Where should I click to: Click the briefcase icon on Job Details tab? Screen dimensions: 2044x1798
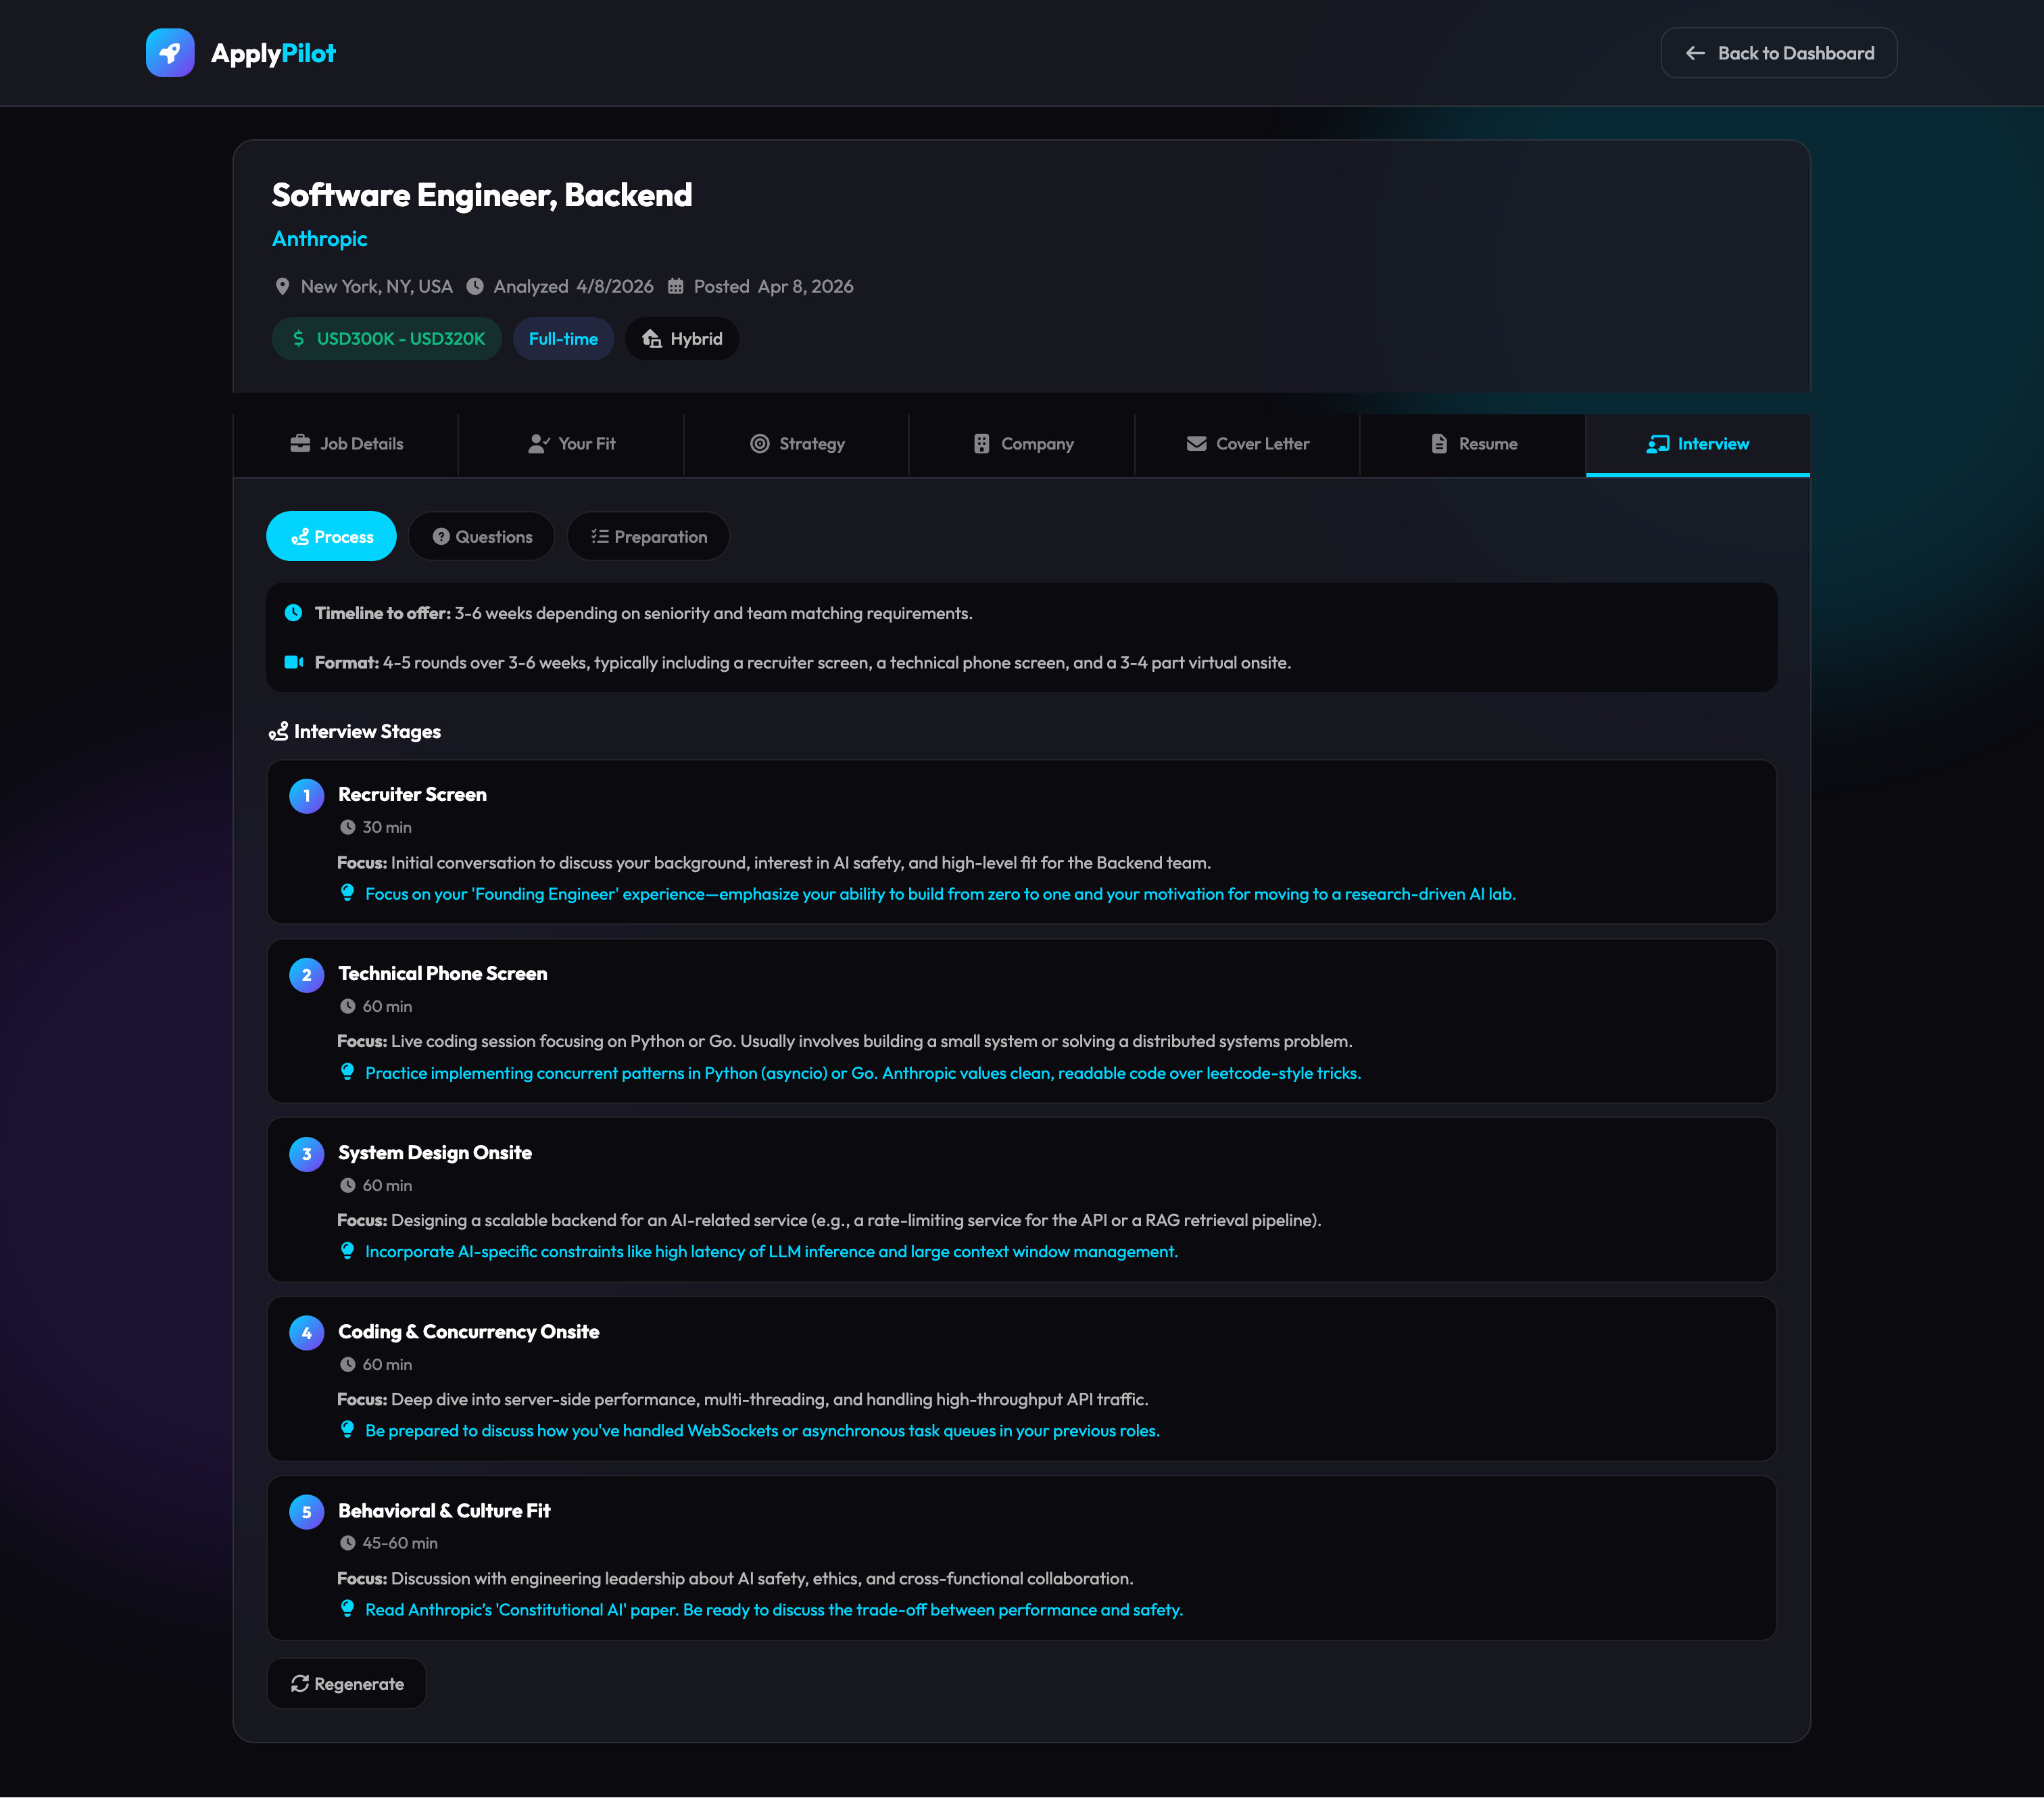pos(300,443)
